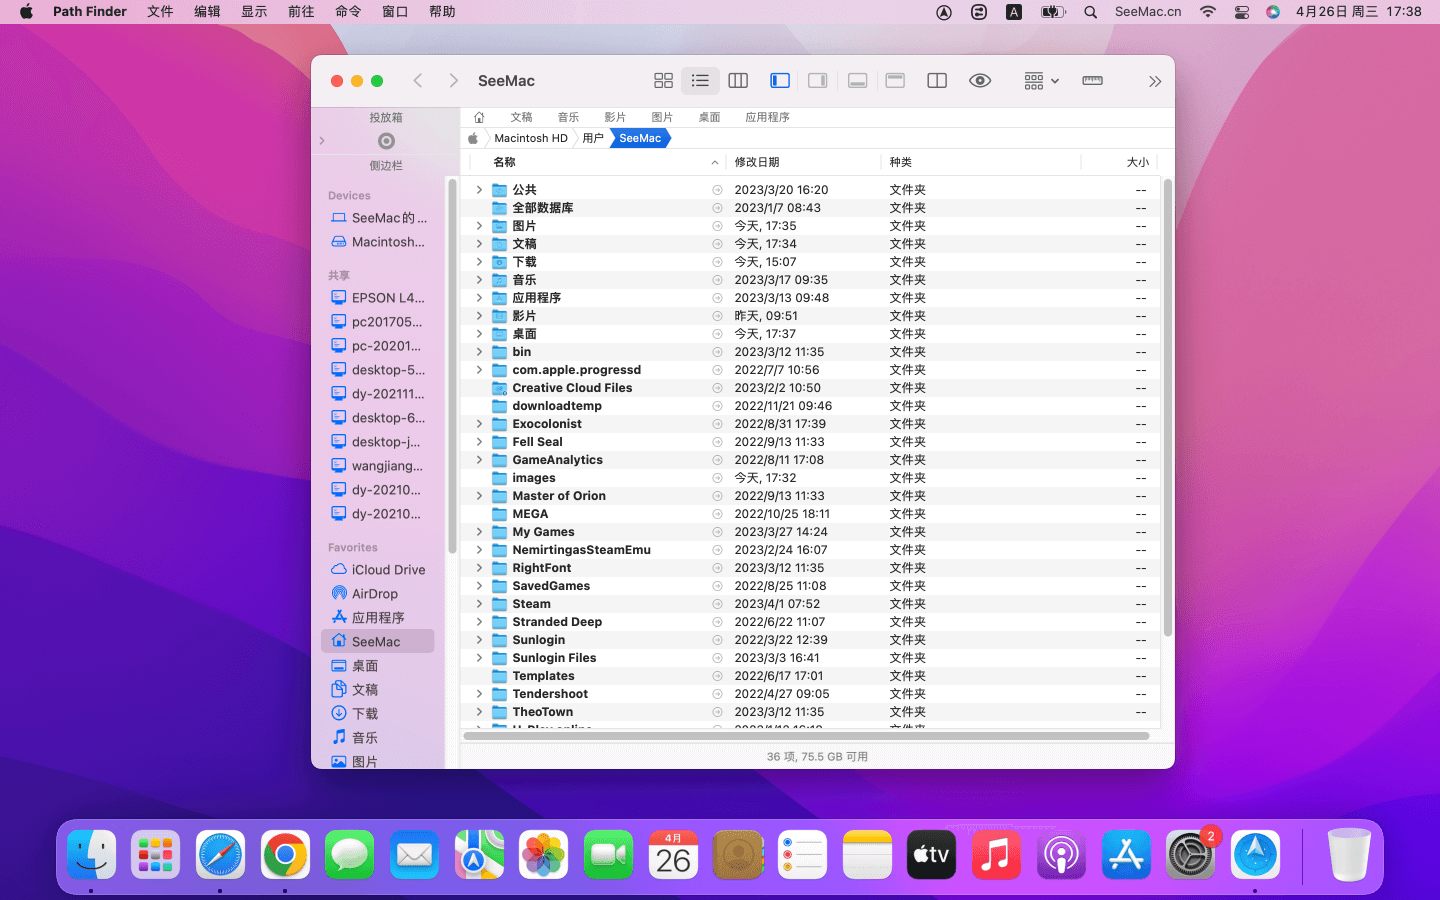Toggle the right sidebar pane
This screenshot has height=900, width=1440.
[818, 81]
